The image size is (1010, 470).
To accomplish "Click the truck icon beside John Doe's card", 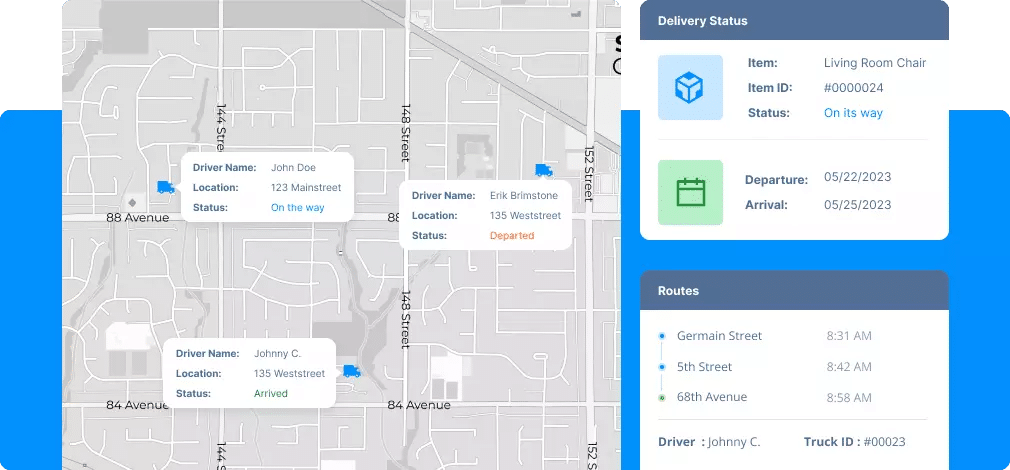I will click(x=166, y=187).
